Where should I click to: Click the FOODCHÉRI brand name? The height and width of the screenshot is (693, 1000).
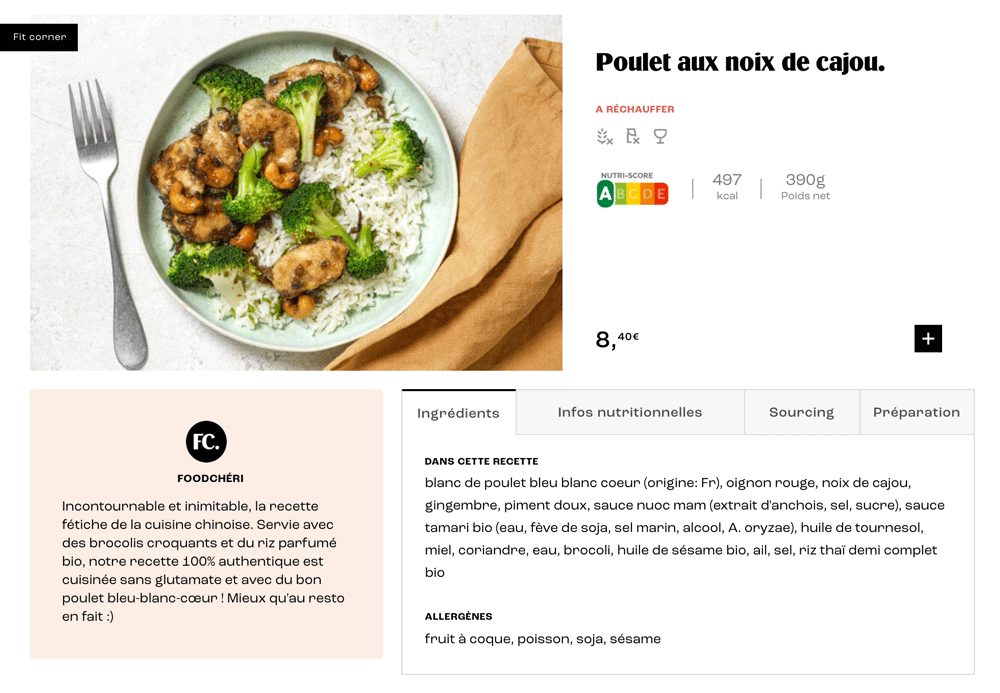coord(210,478)
